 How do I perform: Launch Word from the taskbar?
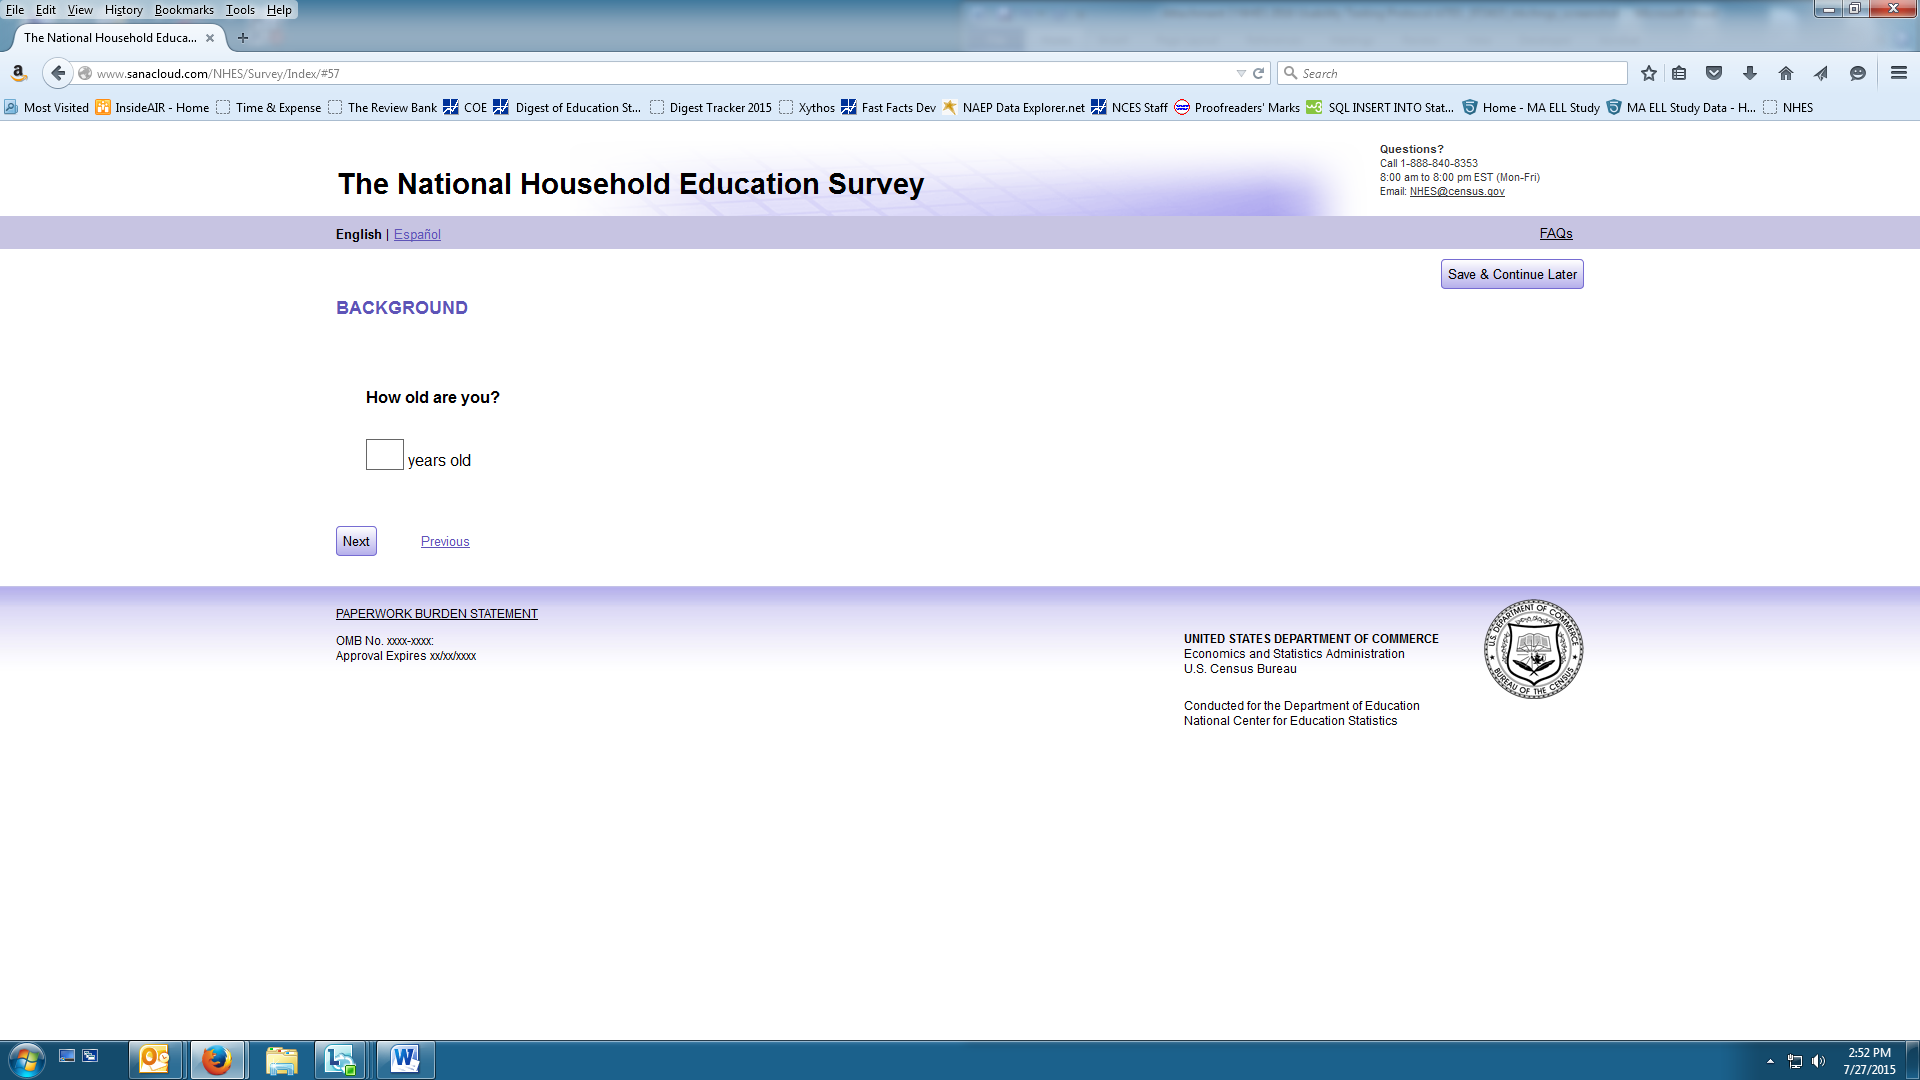click(x=405, y=1060)
